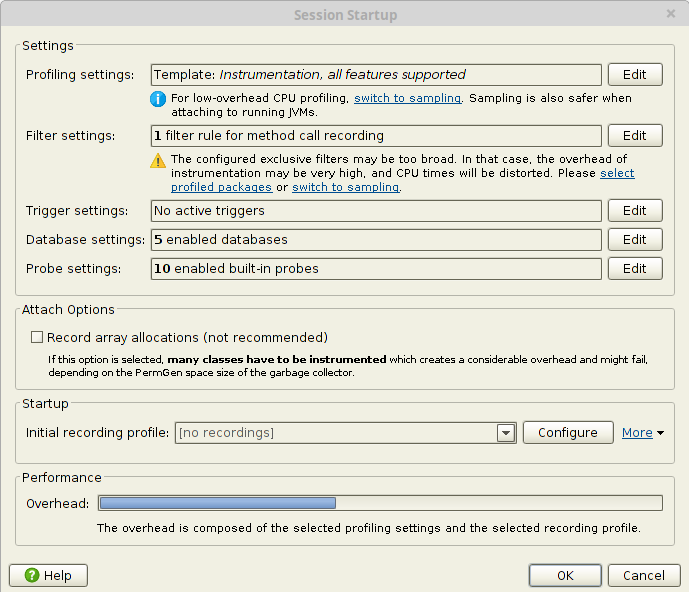Edit the Probe settings
The image size is (689, 592).
pyautogui.click(x=635, y=269)
